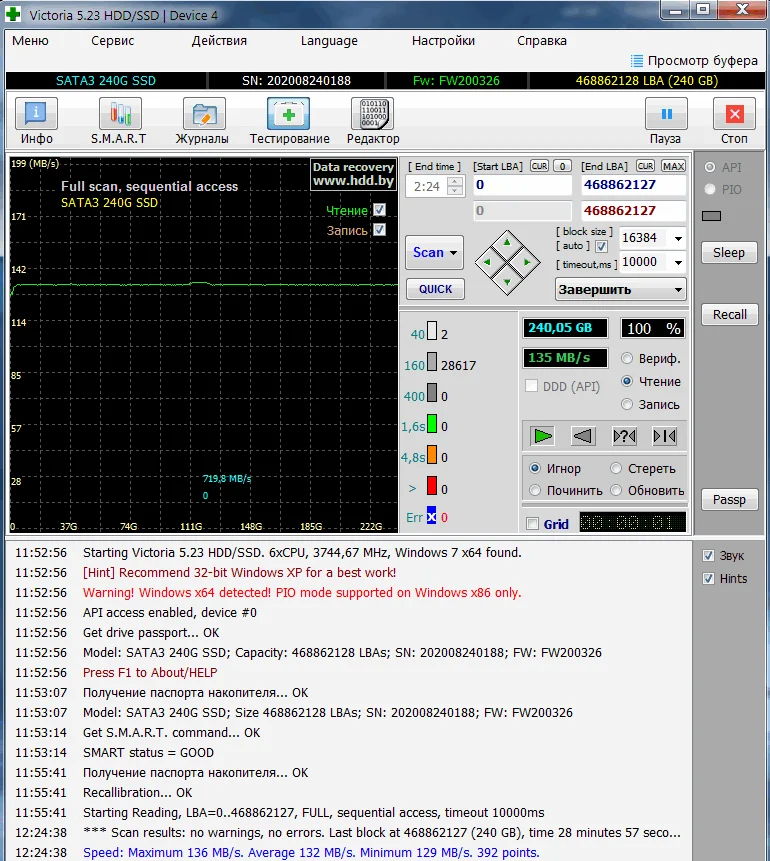The width and height of the screenshot is (770, 861).
Task: Click the reverse scan arrow button
Action: (583, 436)
